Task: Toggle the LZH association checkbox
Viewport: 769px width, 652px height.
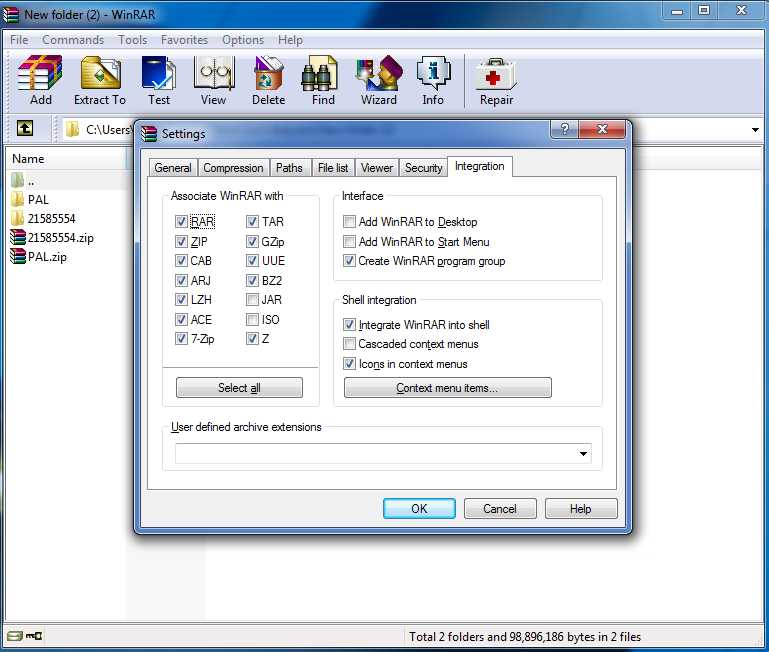Action: point(181,299)
